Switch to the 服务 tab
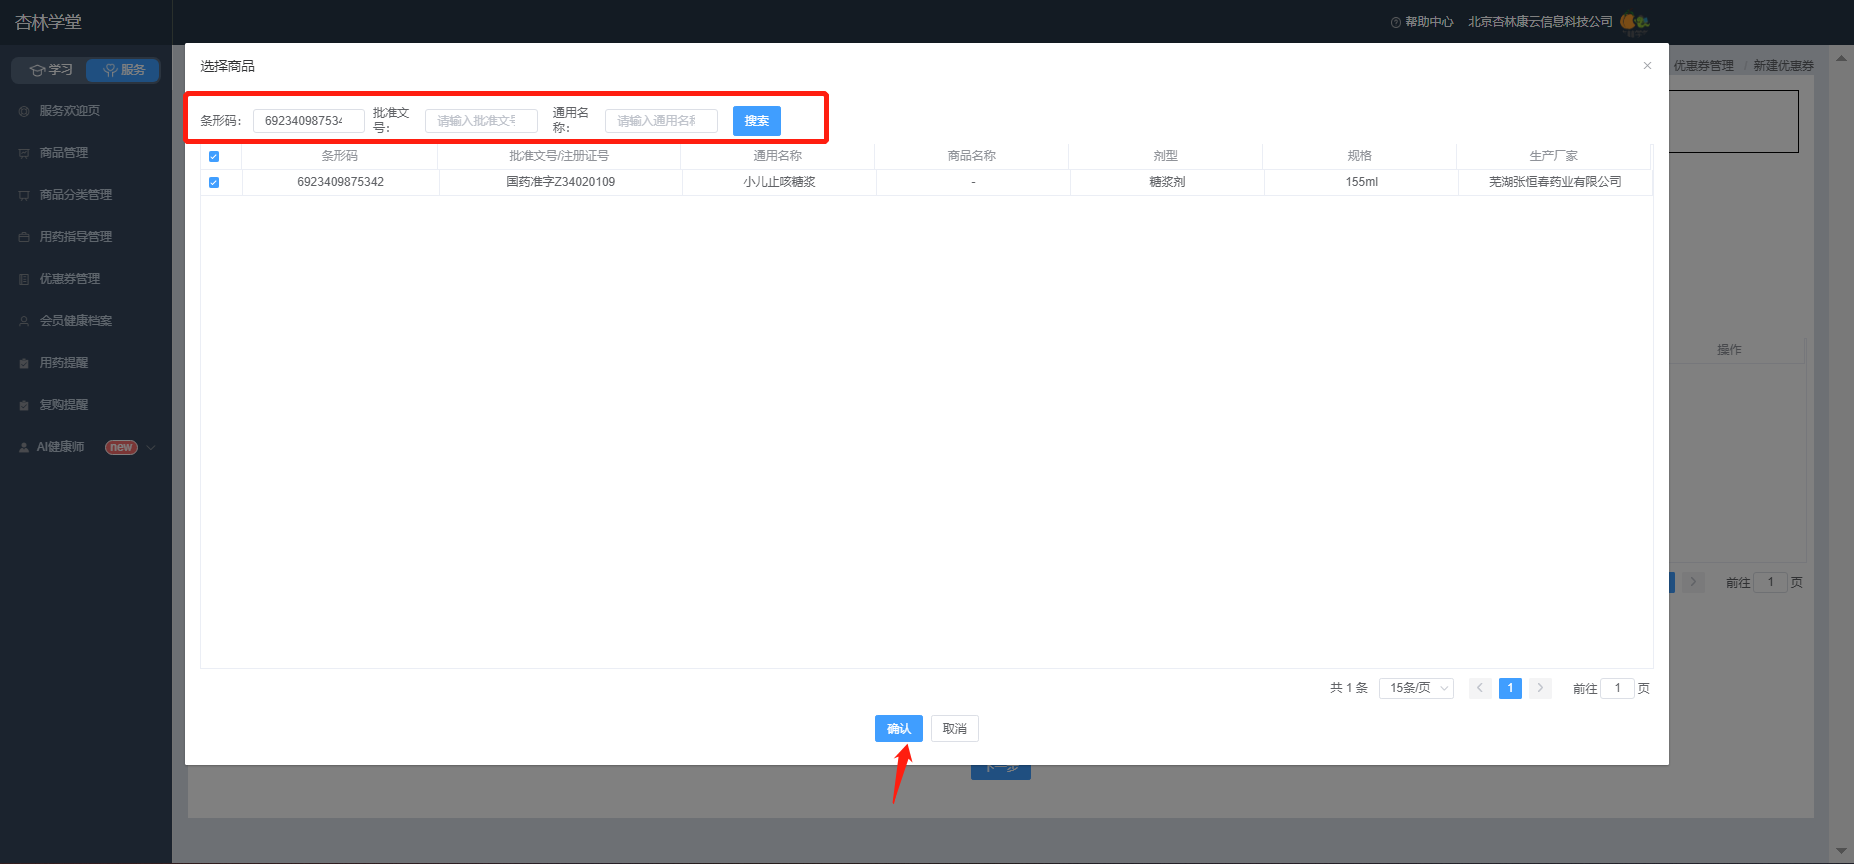Image resolution: width=1854 pixels, height=864 pixels. (122, 70)
